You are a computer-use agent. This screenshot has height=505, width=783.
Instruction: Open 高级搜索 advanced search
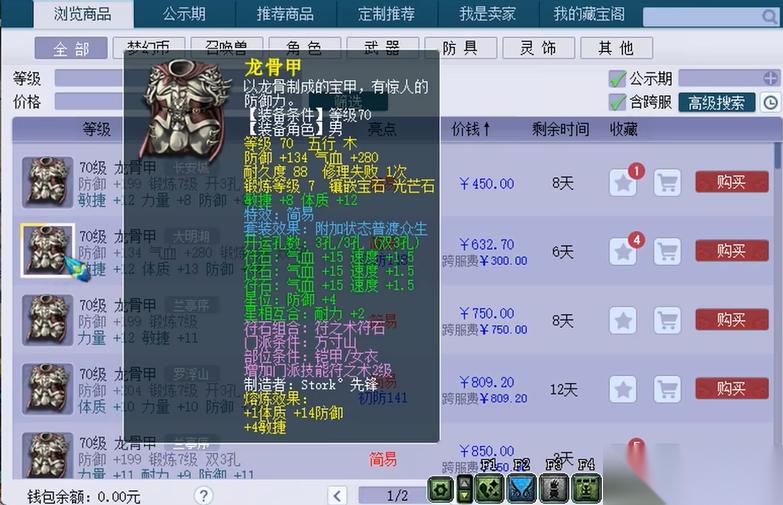click(x=717, y=102)
